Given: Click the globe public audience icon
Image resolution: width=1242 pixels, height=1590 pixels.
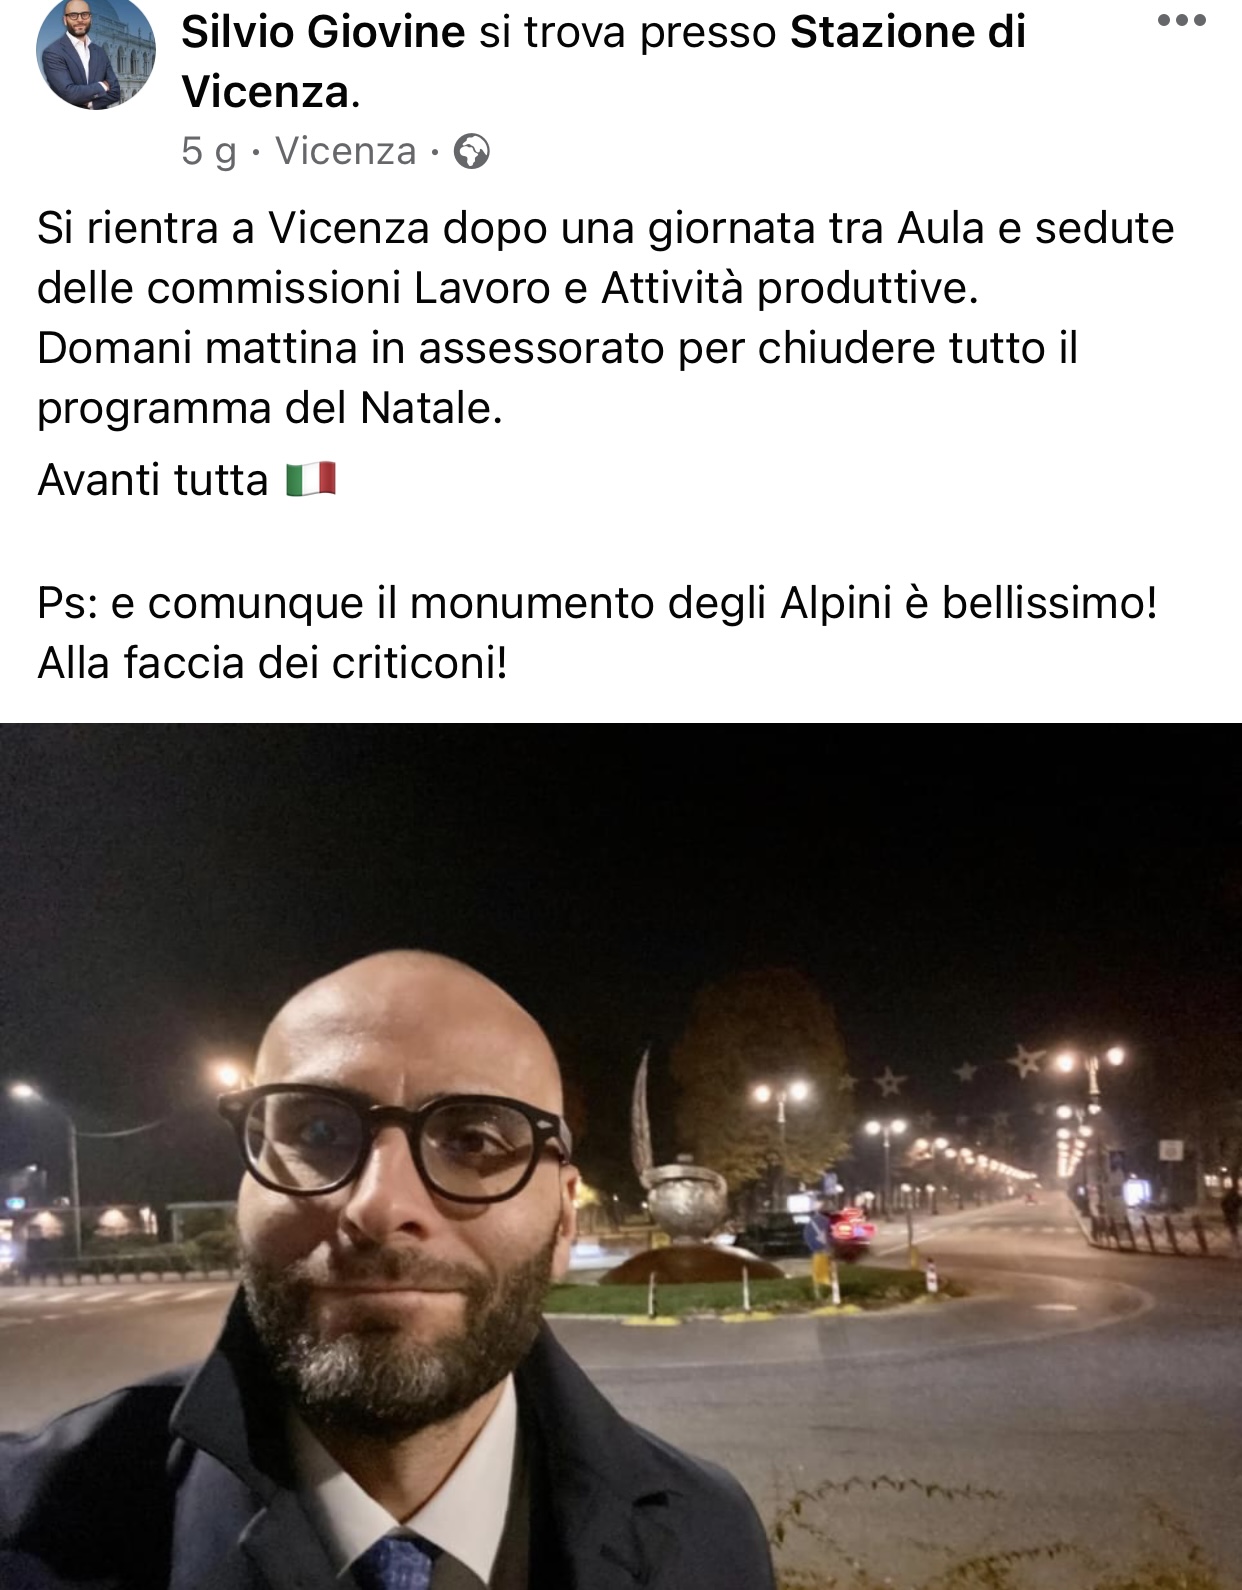Looking at the screenshot, I should click(x=471, y=152).
